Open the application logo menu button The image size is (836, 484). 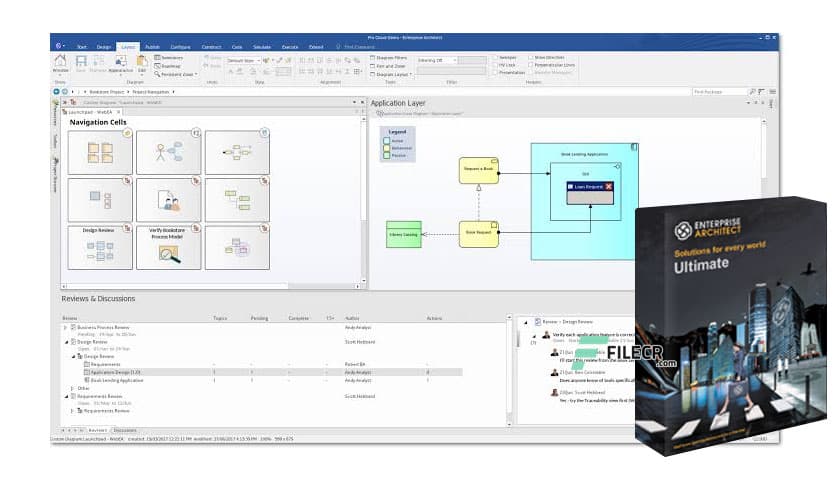(x=59, y=46)
